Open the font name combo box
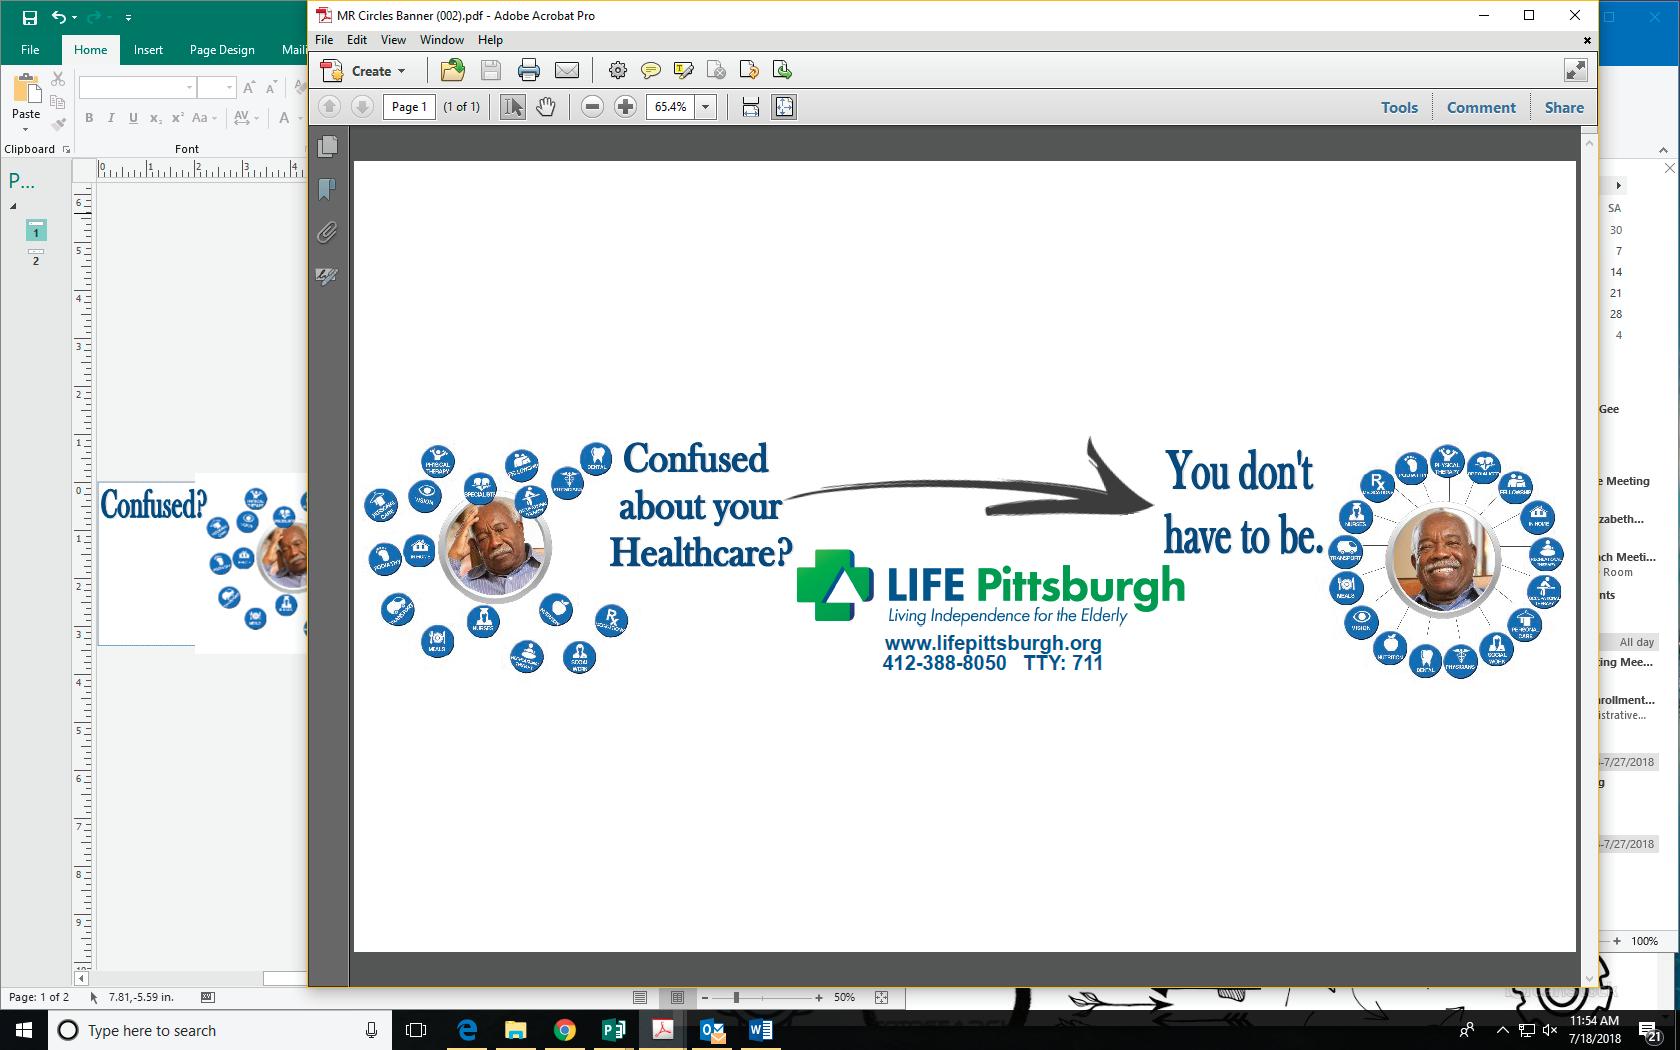 click(x=137, y=88)
